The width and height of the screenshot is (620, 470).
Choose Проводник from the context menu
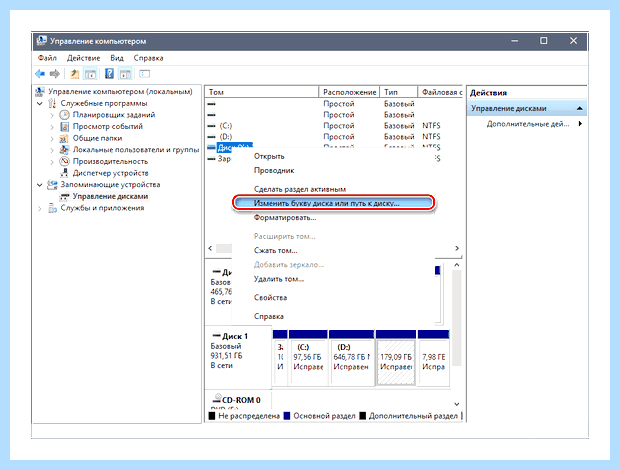pos(333,170)
